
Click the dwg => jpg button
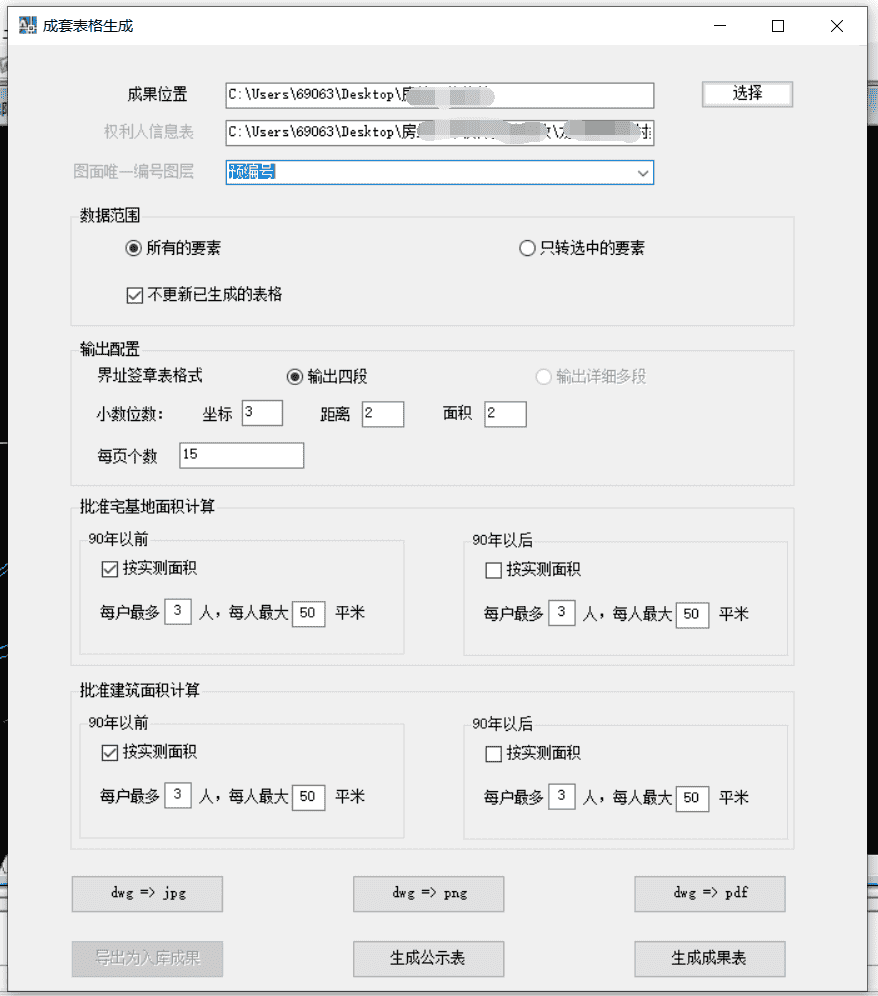point(147,894)
